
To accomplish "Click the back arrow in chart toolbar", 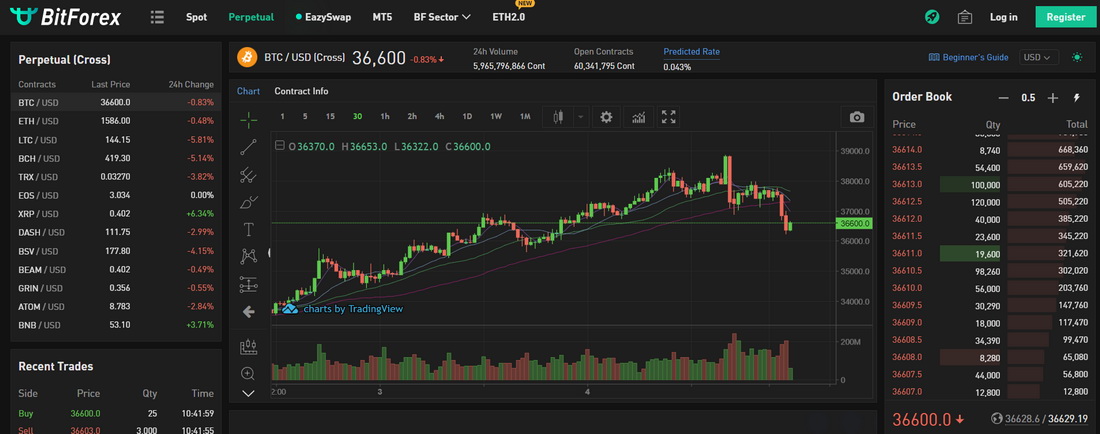I will coord(248,311).
